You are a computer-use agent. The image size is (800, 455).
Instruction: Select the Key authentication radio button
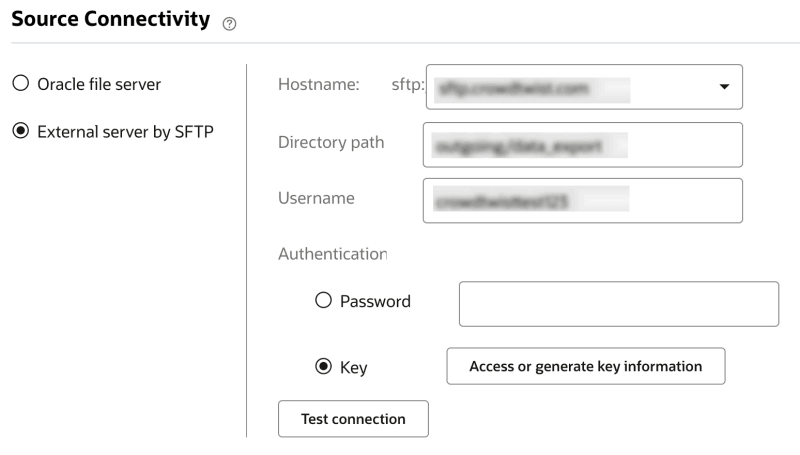tap(323, 366)
